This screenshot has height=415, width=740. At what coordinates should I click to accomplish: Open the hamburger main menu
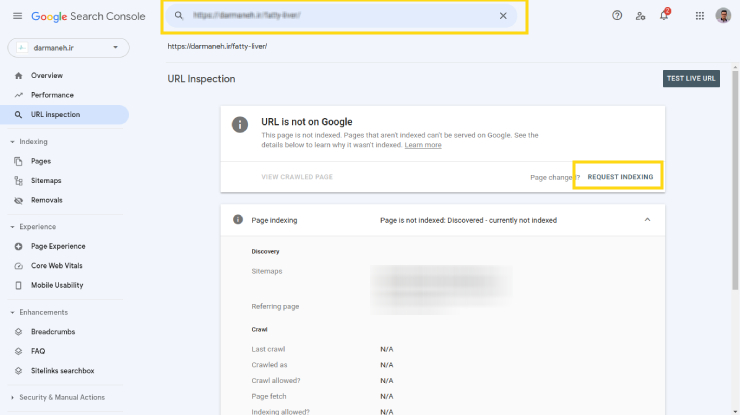pos(17,16)
